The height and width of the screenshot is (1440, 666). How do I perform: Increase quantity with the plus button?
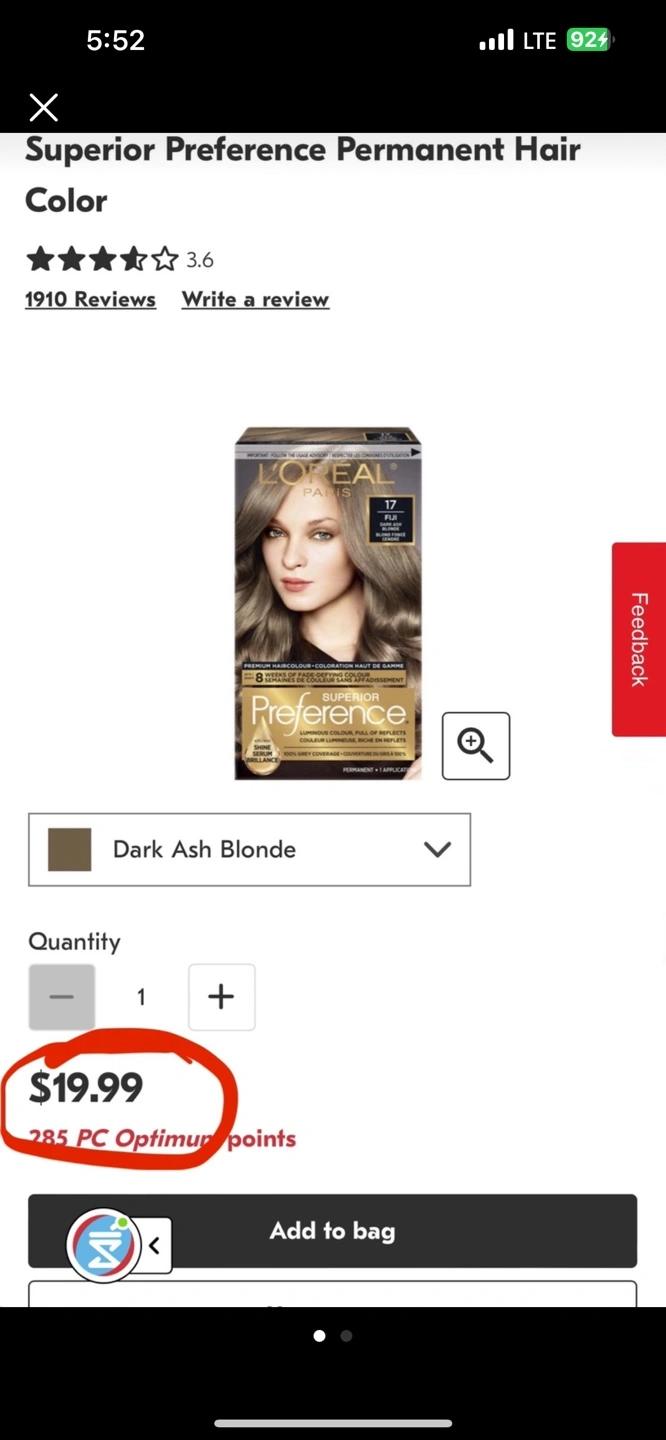[x=222, y=997]
